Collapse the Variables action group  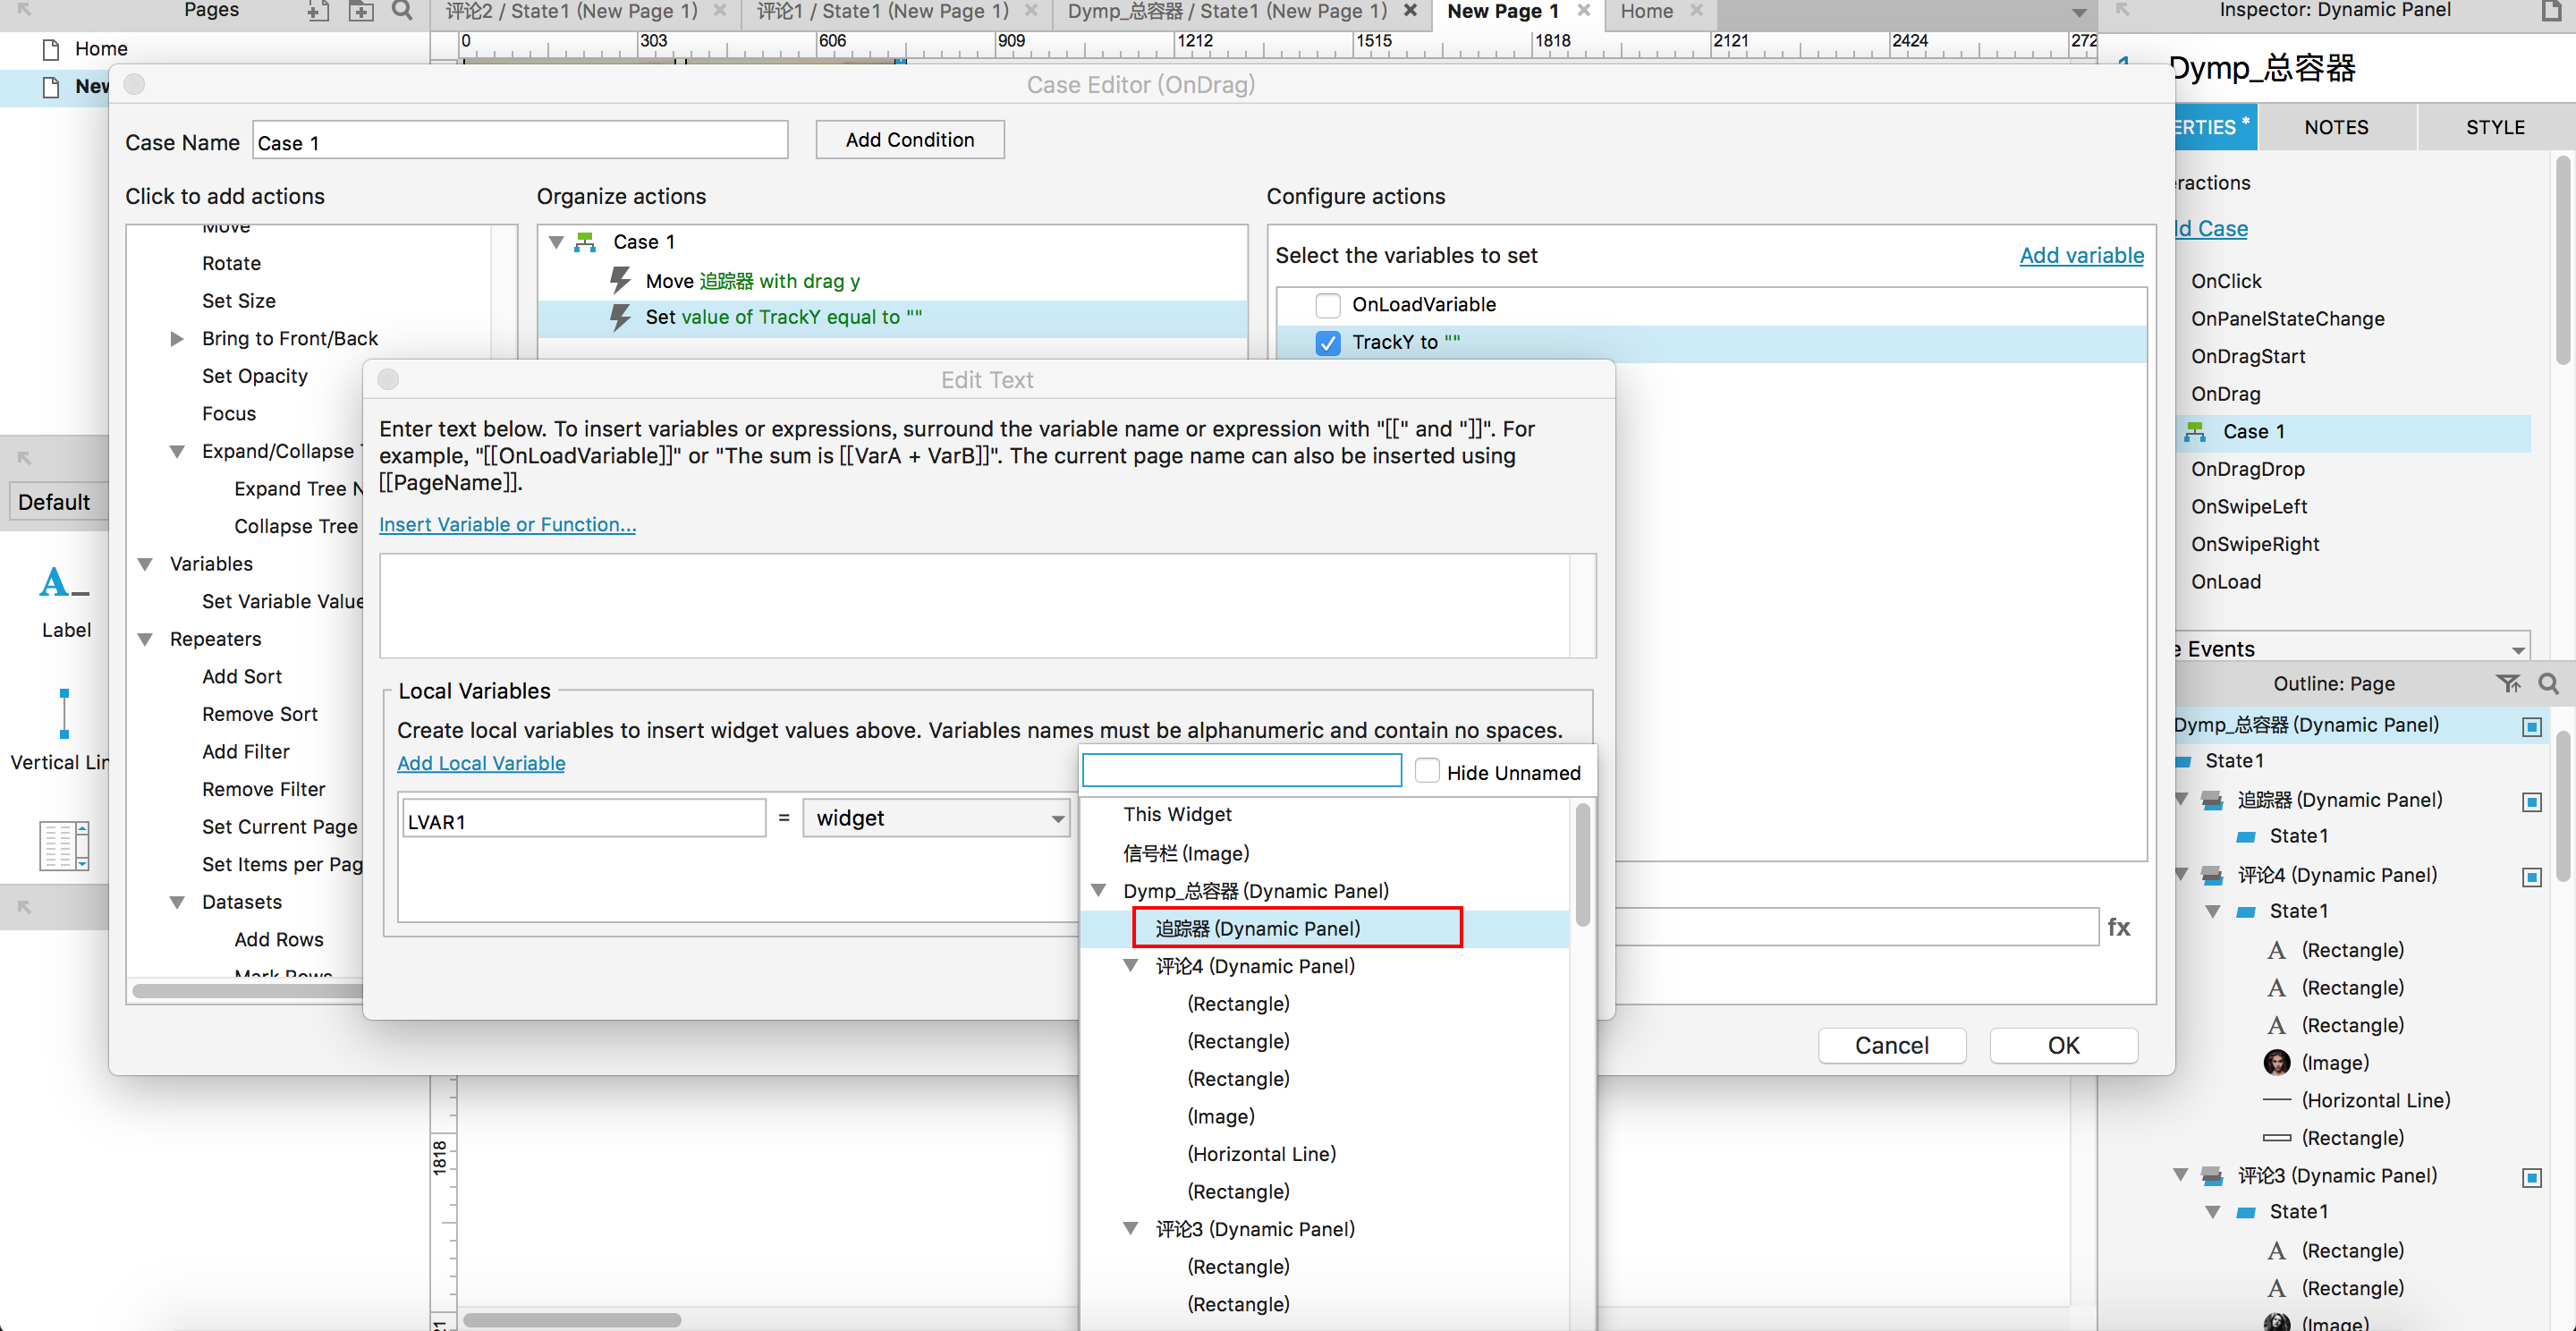pyautogui.click(x=145, y=564)
